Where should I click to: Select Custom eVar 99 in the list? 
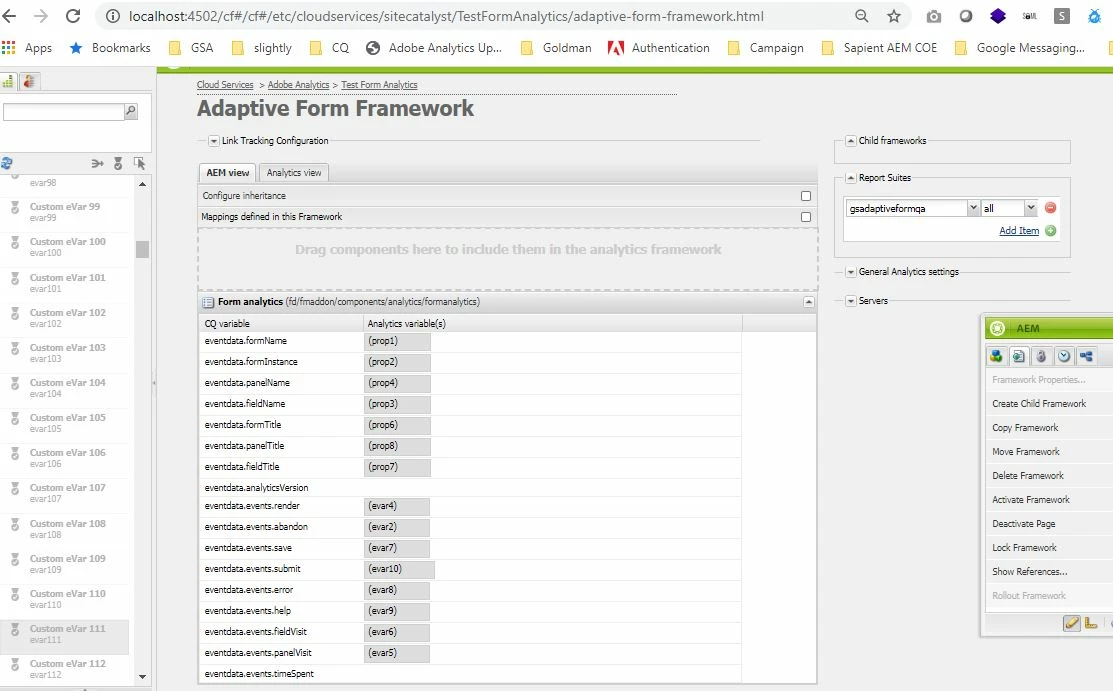tap(65, 212)
